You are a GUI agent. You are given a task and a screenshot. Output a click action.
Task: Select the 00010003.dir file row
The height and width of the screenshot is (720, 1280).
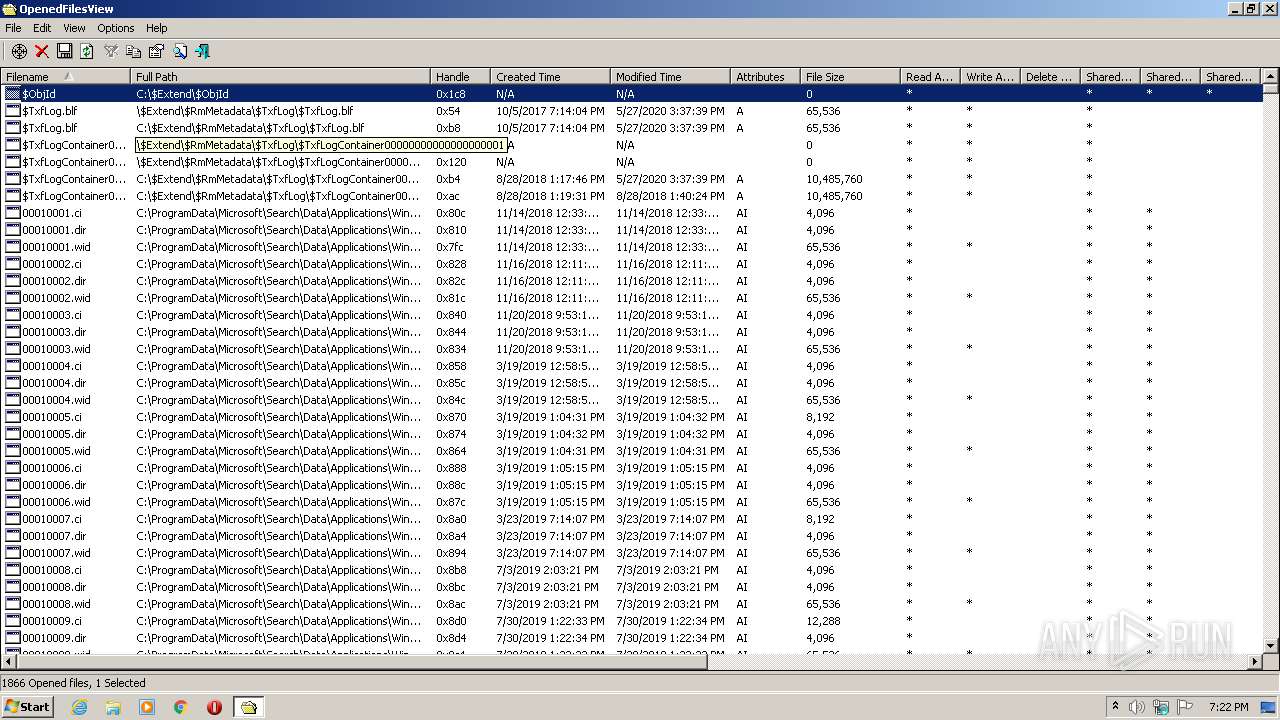click(x=632, y=332)
